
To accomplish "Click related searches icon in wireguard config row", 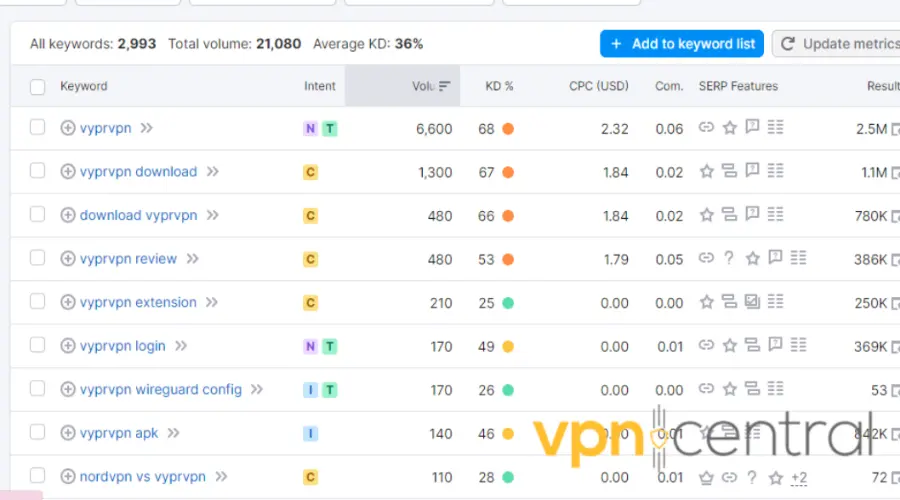I will tap(775, 389).
